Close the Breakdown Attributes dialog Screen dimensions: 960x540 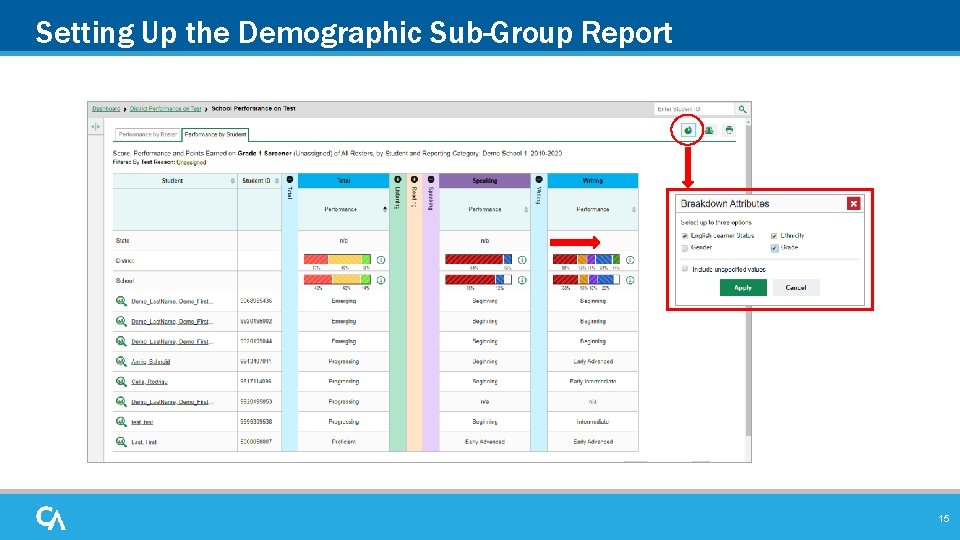click(x=853, y=204)
